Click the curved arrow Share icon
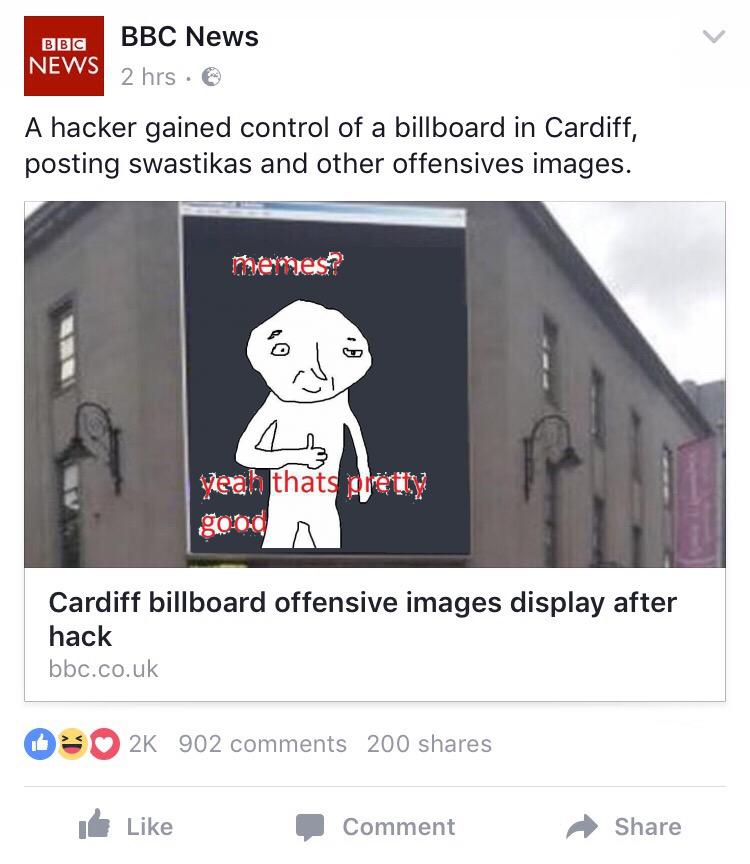The image size is (750, 864). point(582,826)
